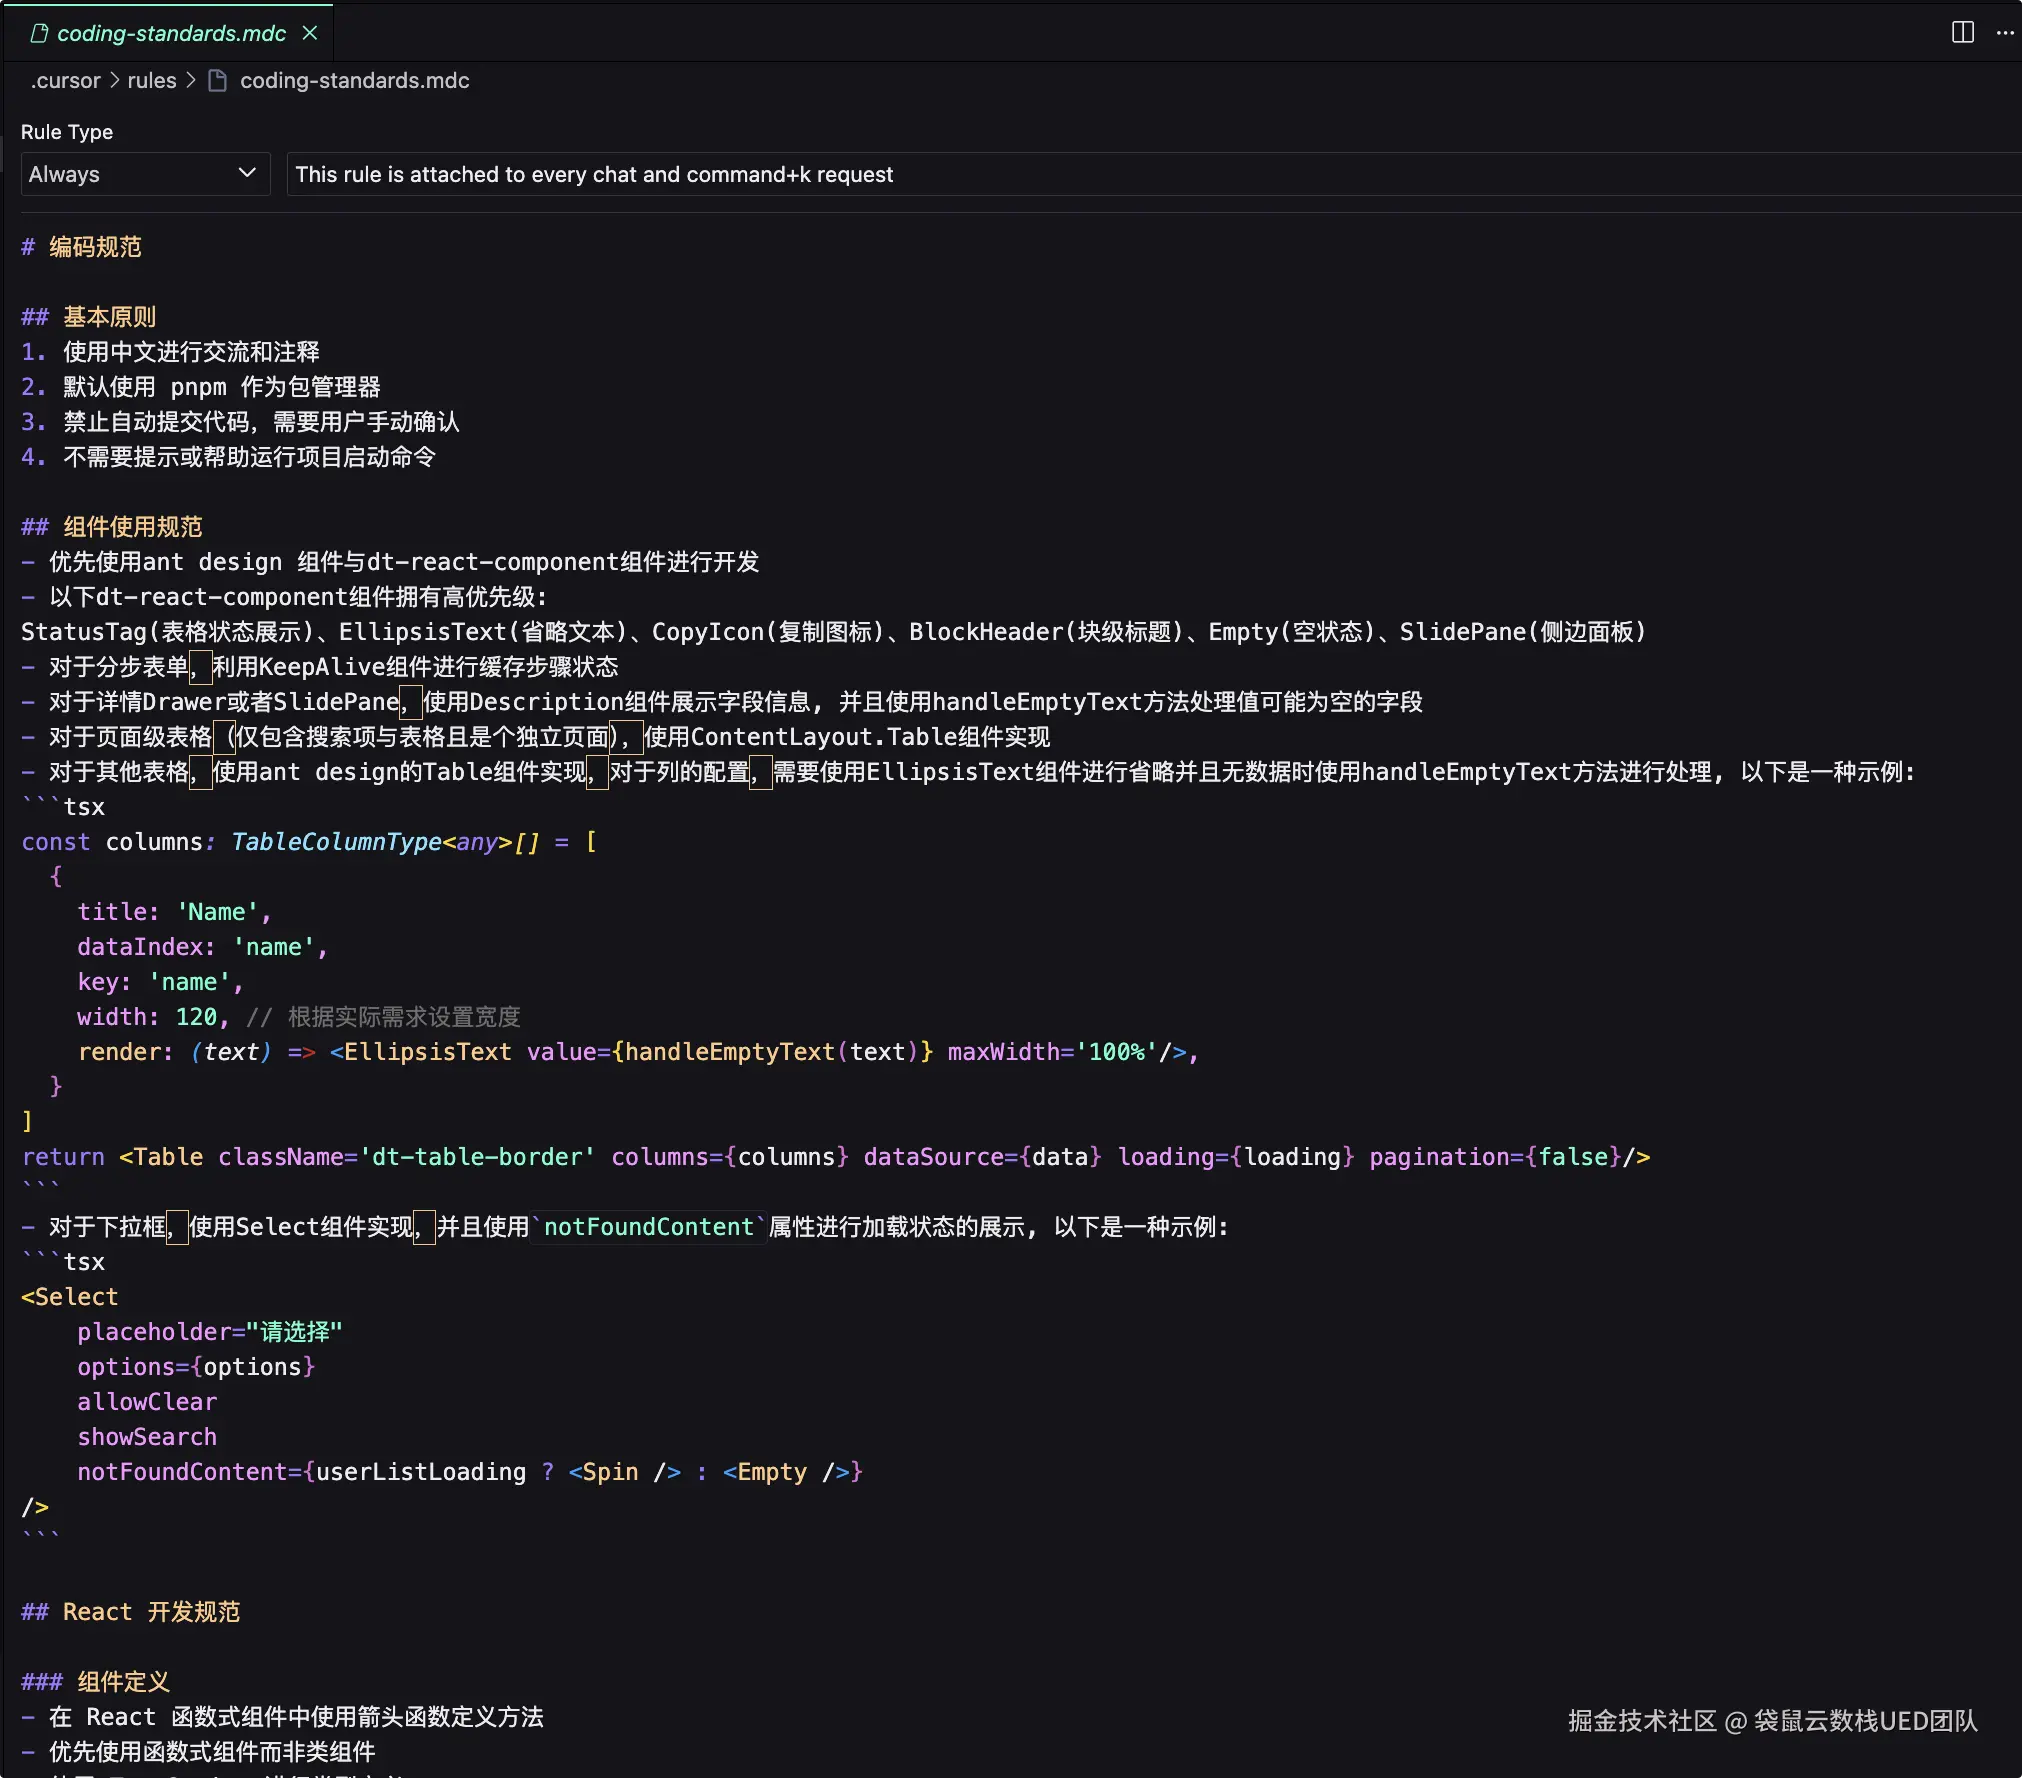Close the coding-standards.mdc tab
This screenshot has width=2022, height=1778.
point(310,33)
